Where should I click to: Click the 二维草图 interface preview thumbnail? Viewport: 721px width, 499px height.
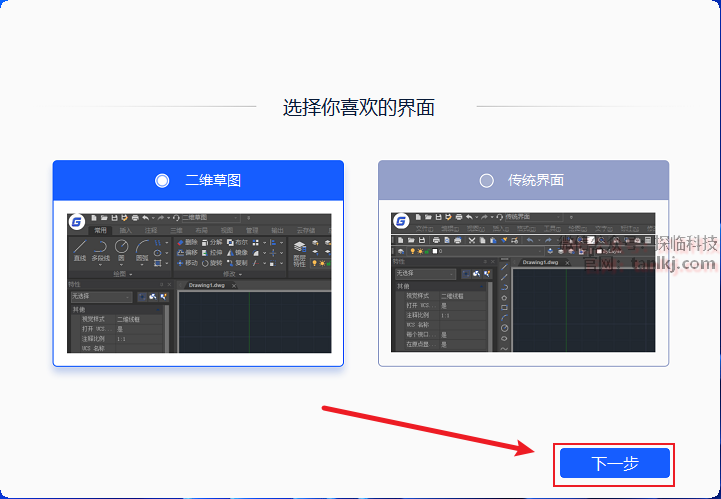pos(199,283)
